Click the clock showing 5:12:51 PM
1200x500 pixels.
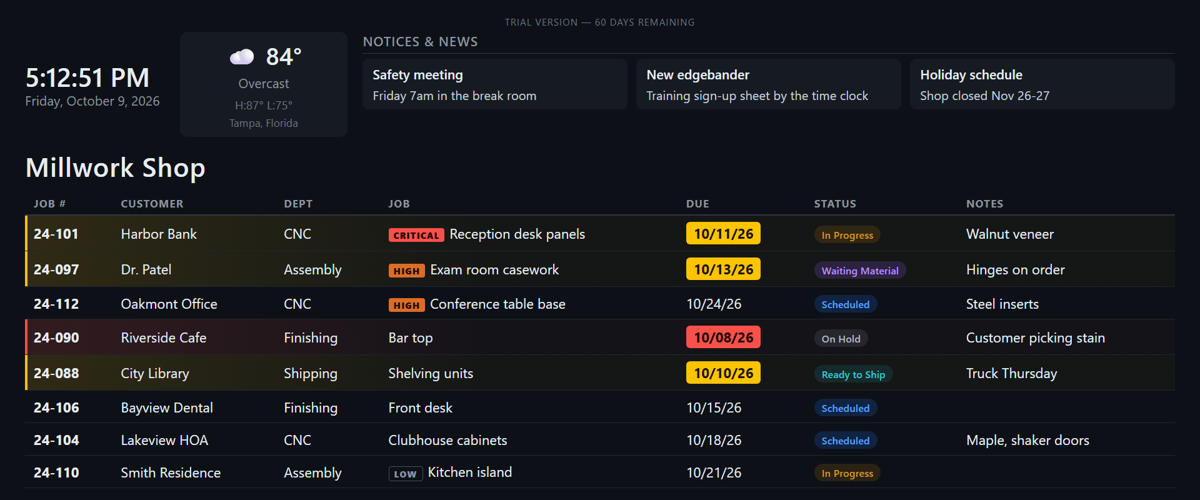pyautogui.click(x=87, y=77)
